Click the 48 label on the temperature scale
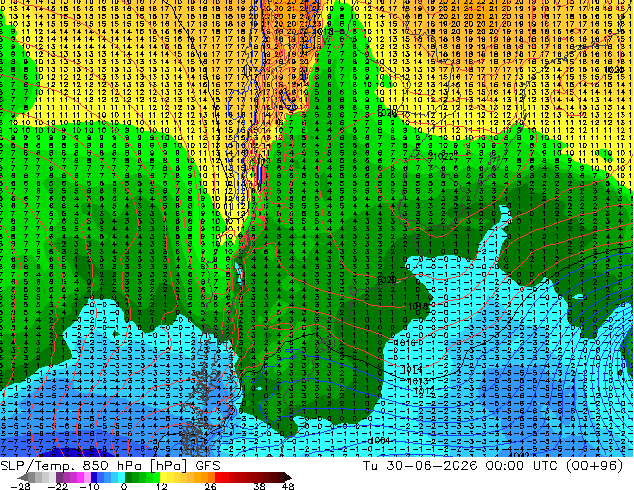 point(288,486)
